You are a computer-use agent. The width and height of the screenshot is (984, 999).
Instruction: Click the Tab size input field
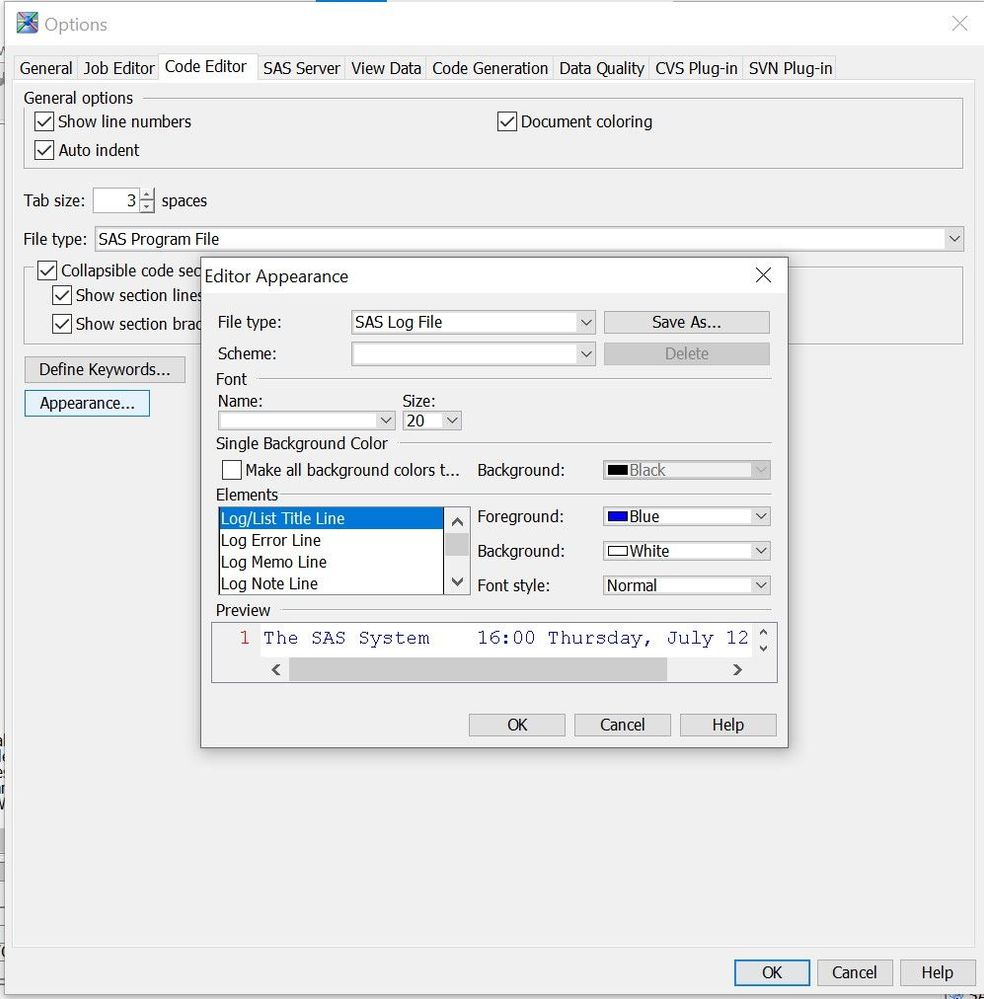[x=117, y=201]
